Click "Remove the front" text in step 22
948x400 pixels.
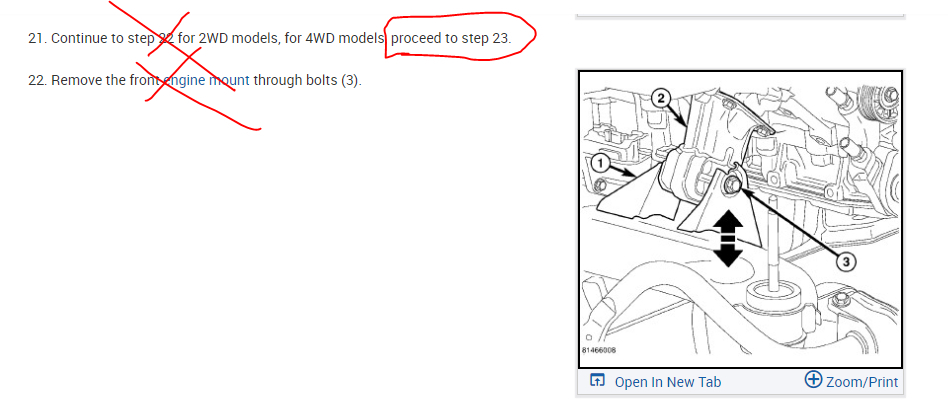tap(106, 80)
